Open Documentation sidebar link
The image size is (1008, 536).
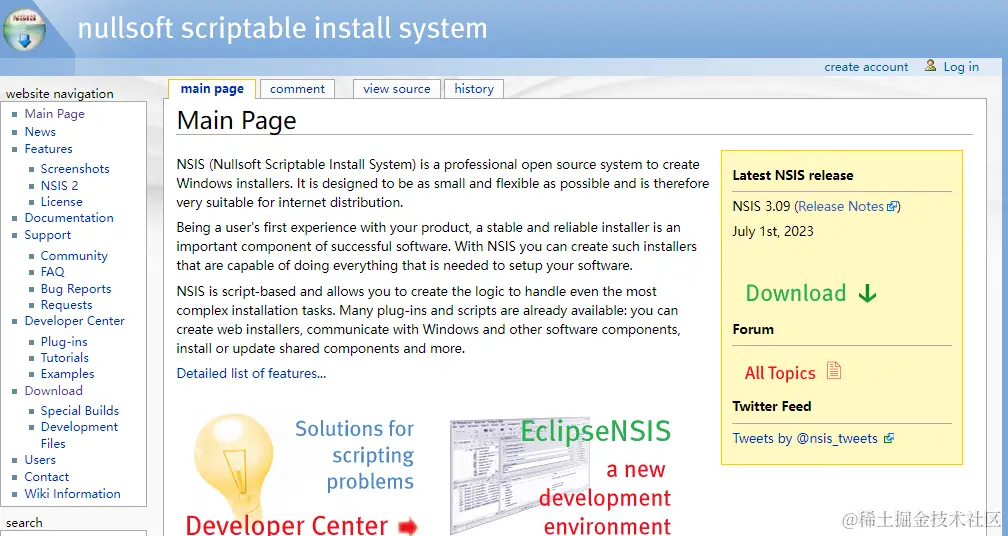[69, 218]
